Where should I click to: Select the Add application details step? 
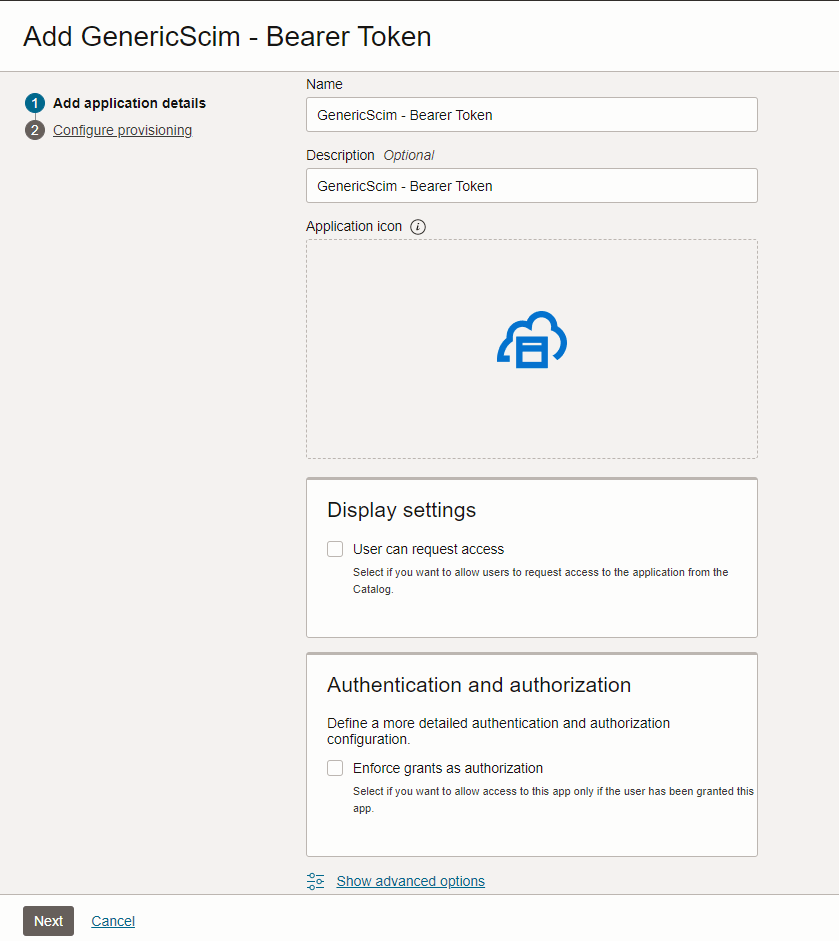[128, 102]
